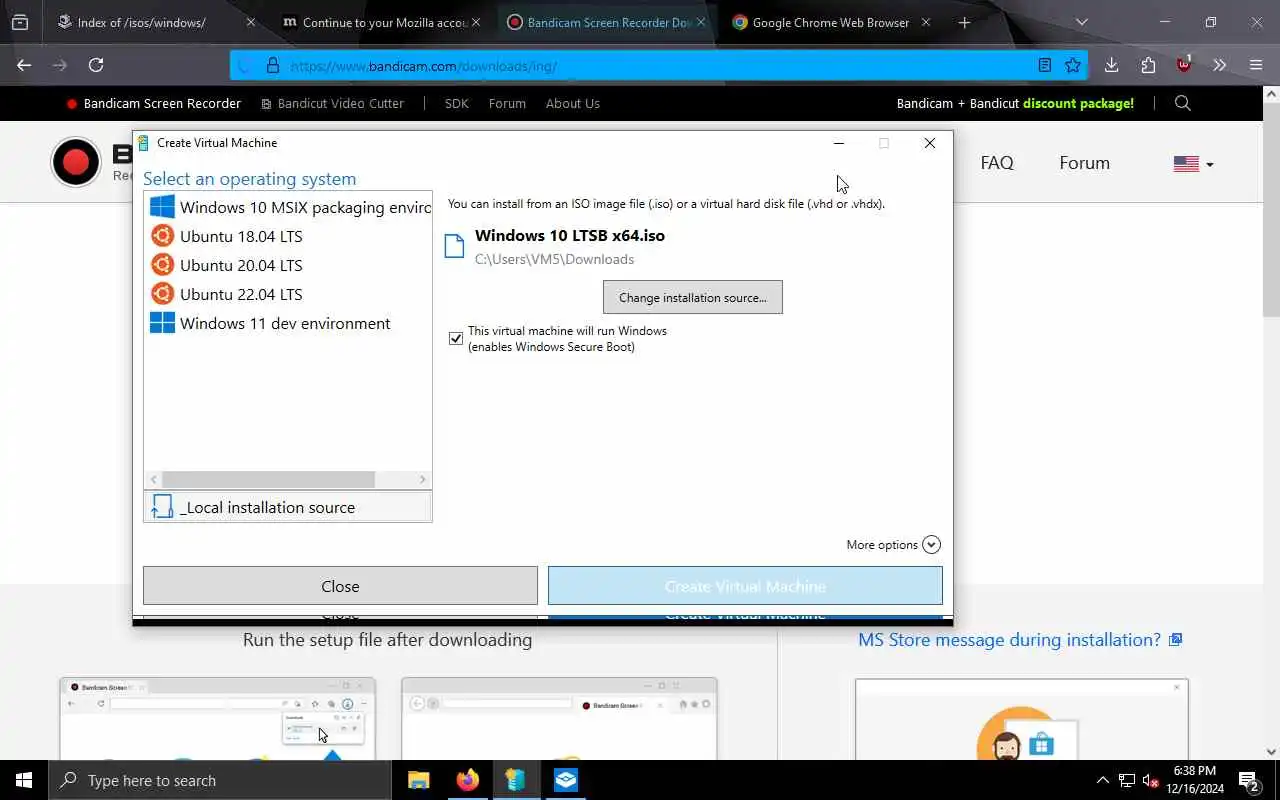This screenshot has width=1280, height=800.
Task: Open the Firefox downloads panel
Action: 1111,65
